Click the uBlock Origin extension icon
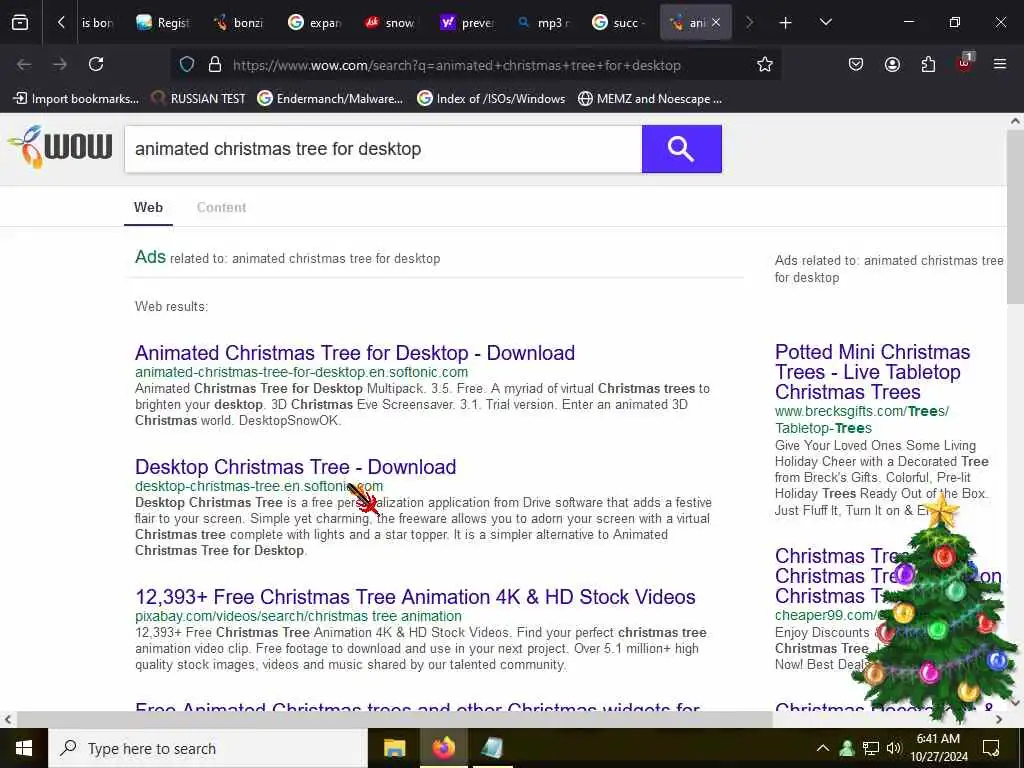Image resolution: width=1024 pixels, height=768 pixels. tap(965, 63)
